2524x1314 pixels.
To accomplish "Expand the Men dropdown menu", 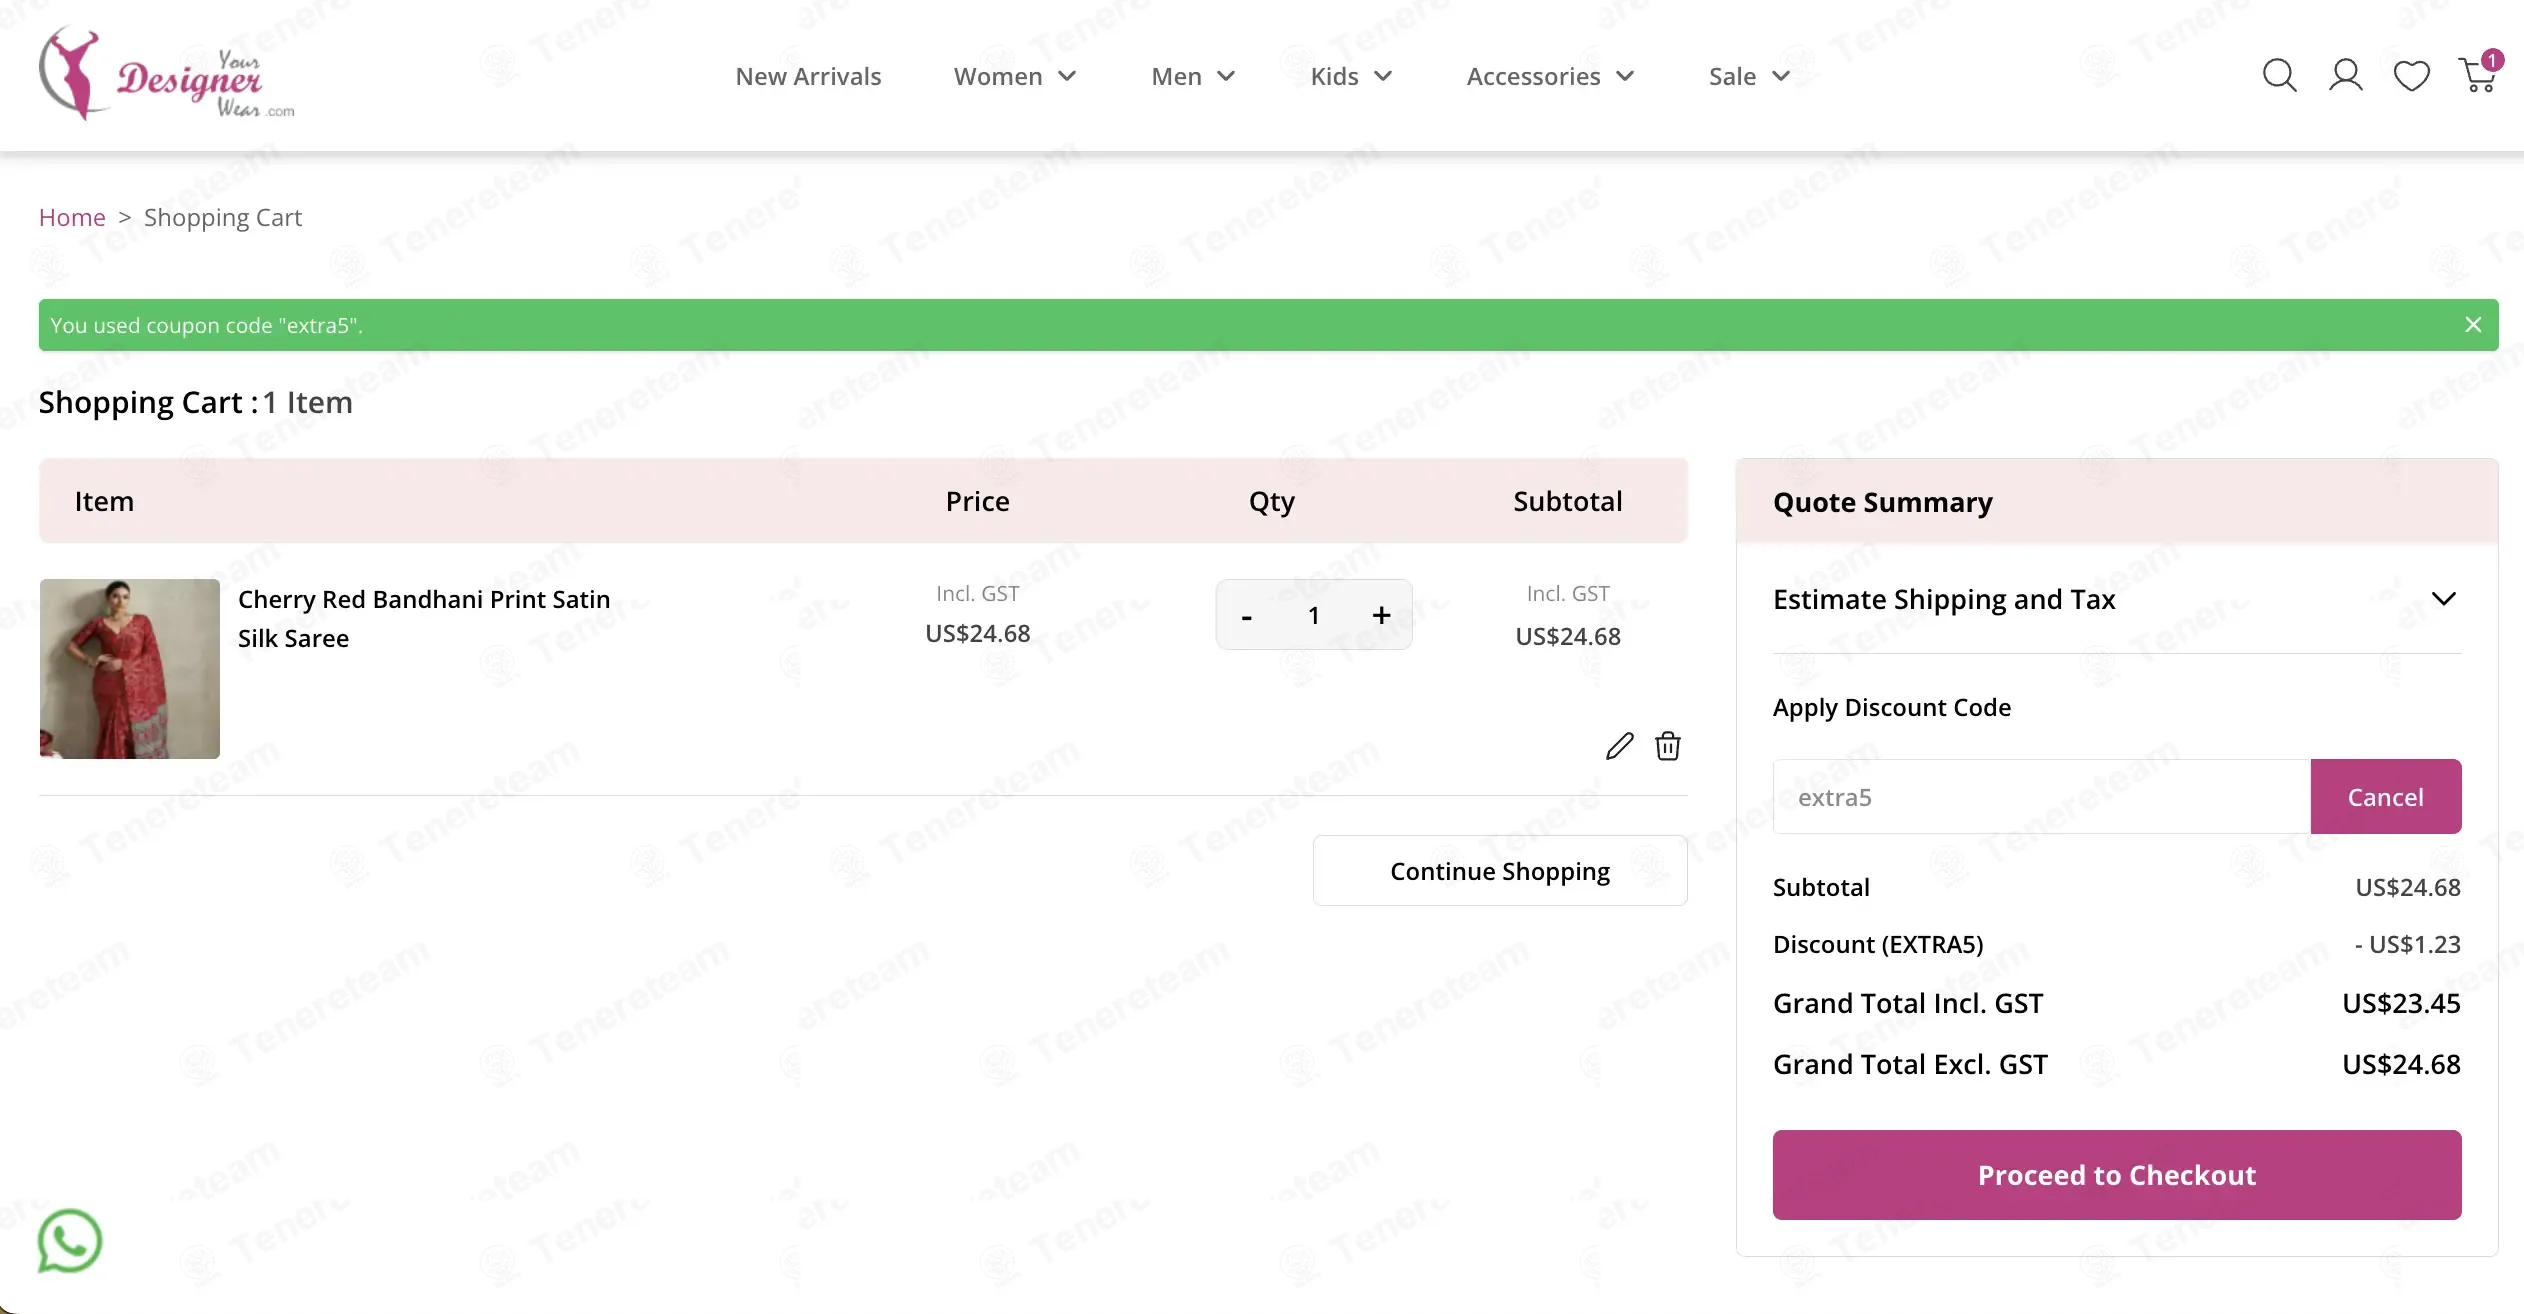I will pyautogui.click(x=1193, y=76).
